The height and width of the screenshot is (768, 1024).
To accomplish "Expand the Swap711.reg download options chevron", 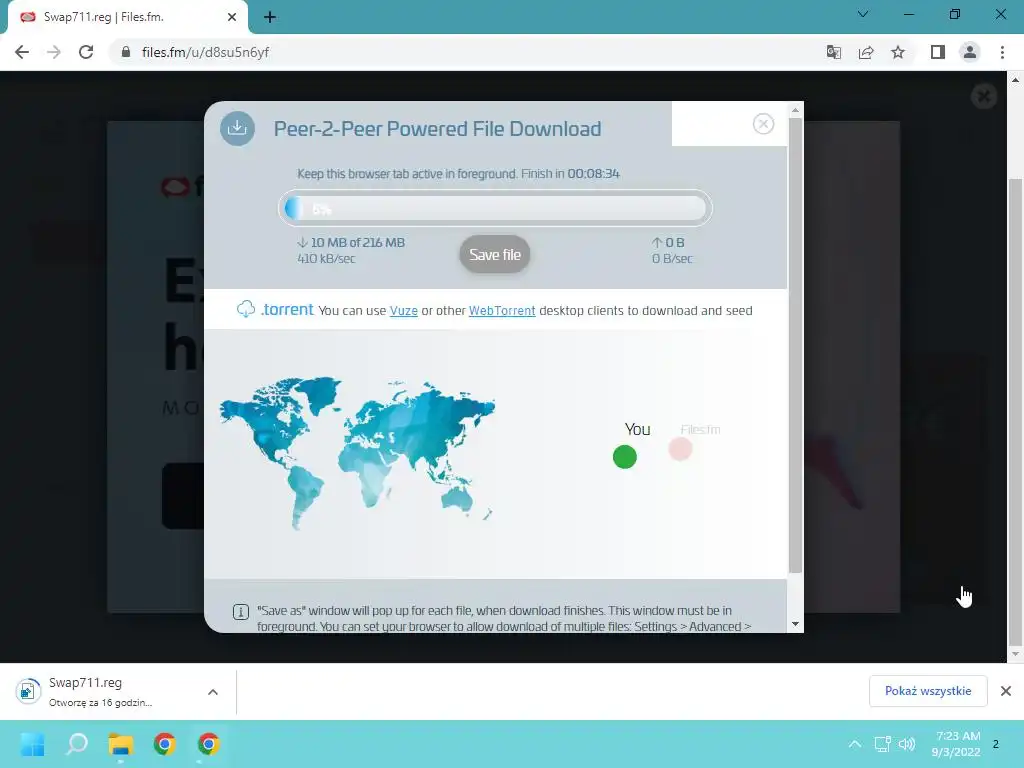I will click(213, 692).
